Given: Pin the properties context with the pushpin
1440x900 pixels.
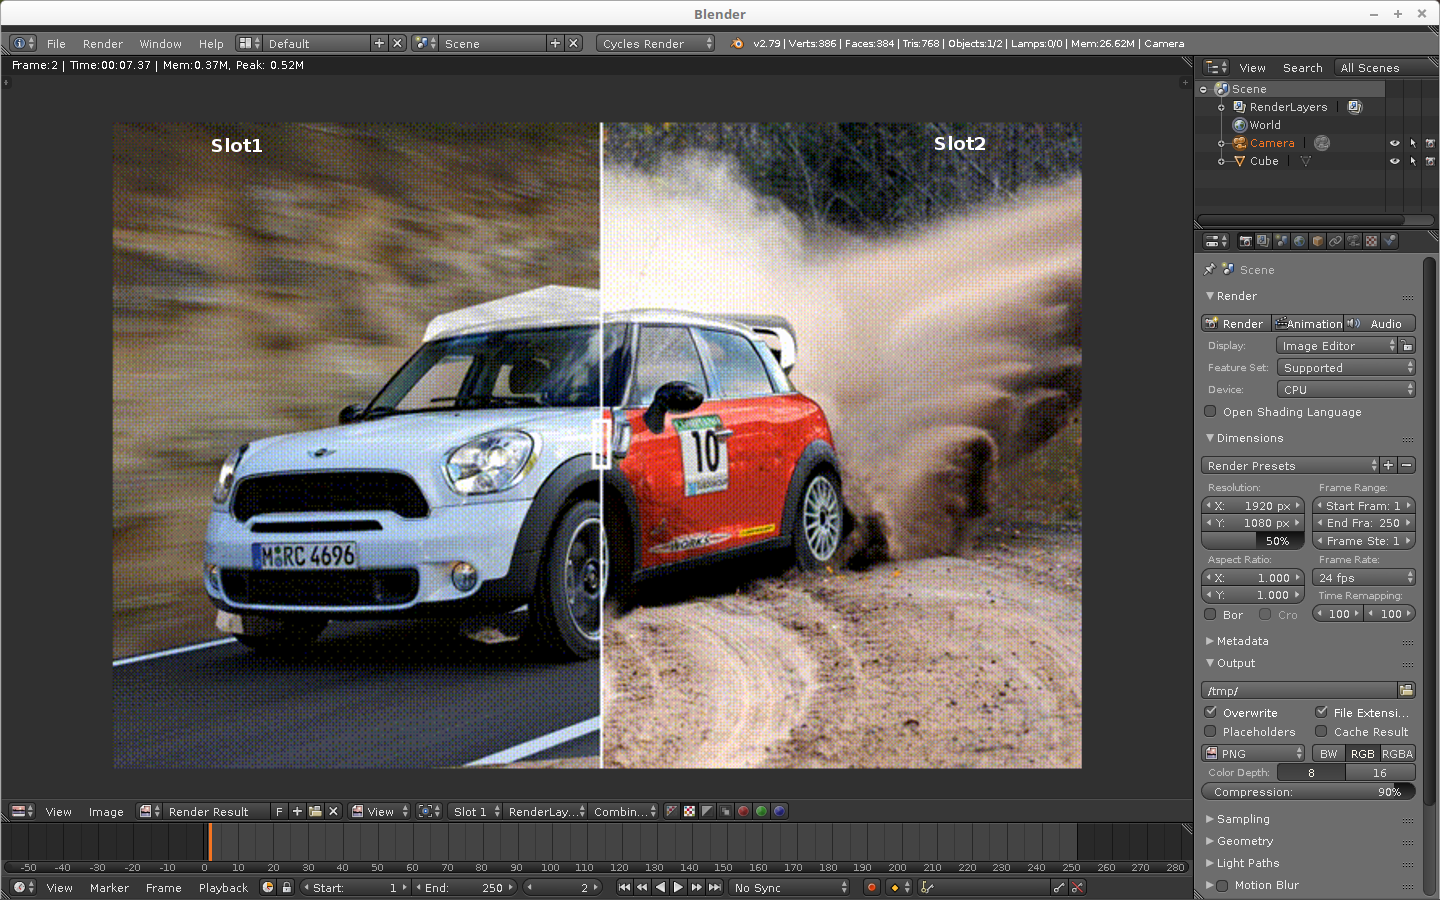Looking at the screenshot, I should pyautogui.click(x=1209, y=269).
